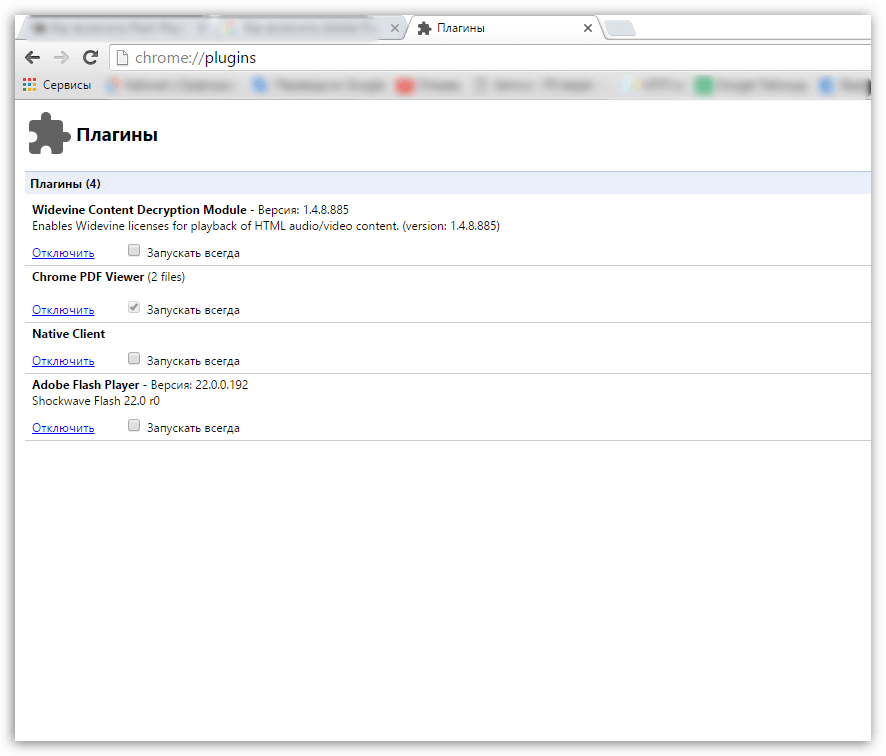Click the page info icon in address bar
Viewport: 886px width, 756px height.
click(122, 58)
